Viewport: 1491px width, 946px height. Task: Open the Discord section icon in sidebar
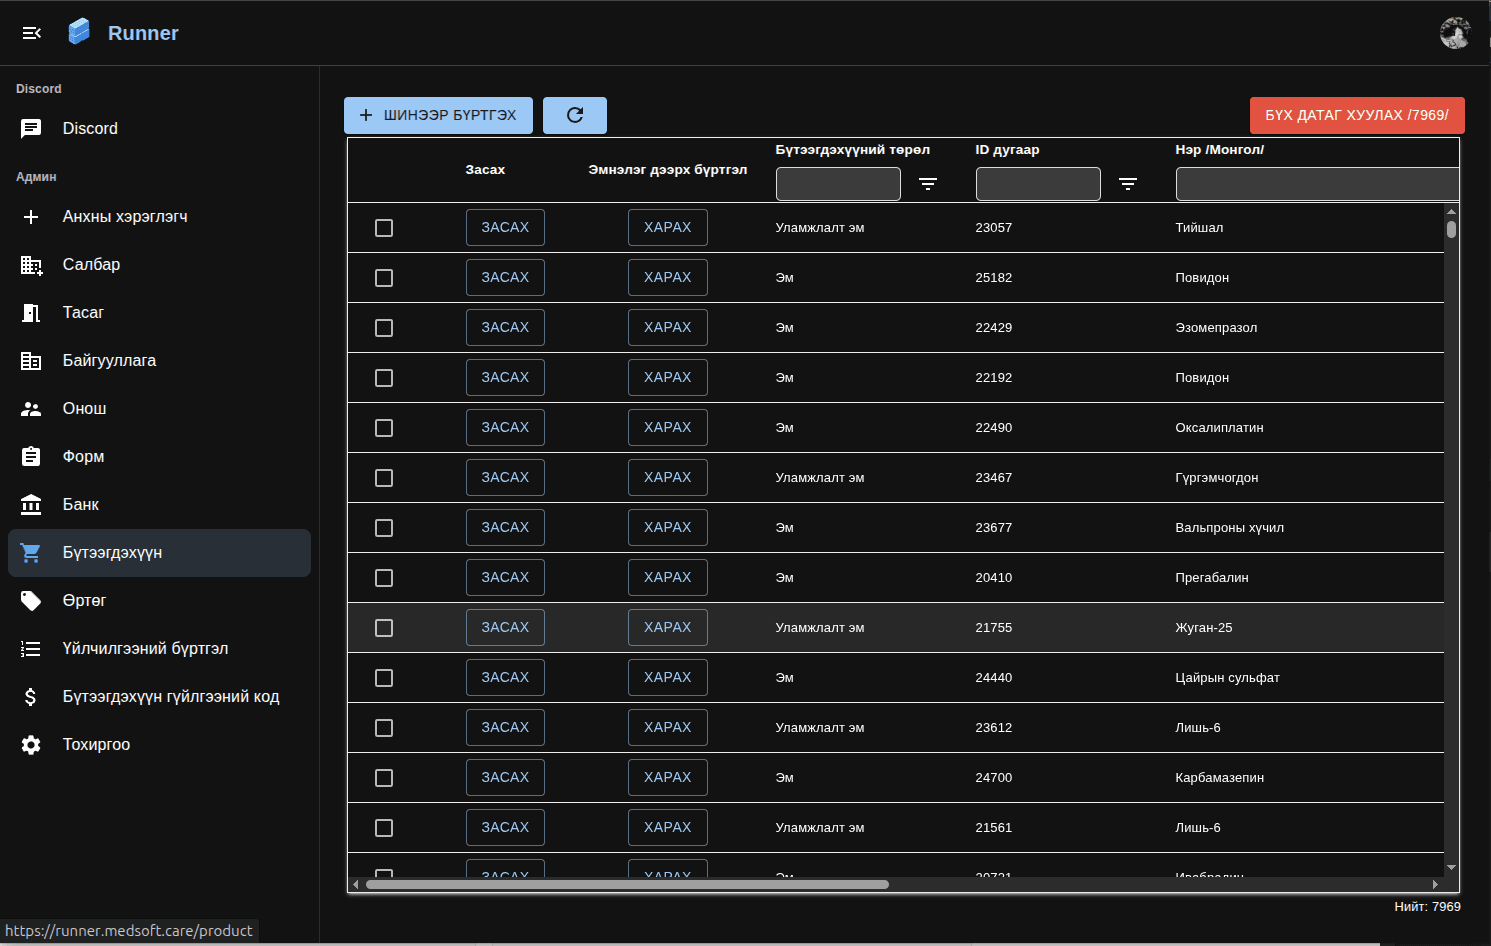pos(30,128)
